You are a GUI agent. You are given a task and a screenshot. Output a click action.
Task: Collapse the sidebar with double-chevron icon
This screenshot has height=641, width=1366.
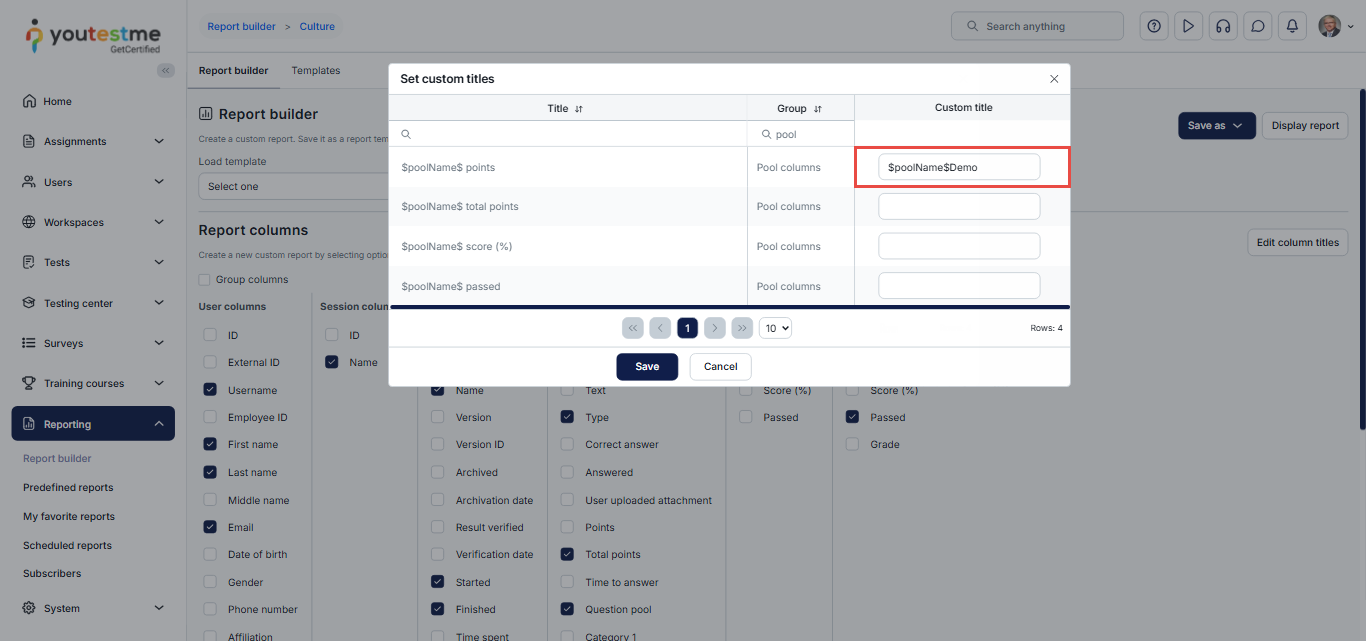click(166, 70)
